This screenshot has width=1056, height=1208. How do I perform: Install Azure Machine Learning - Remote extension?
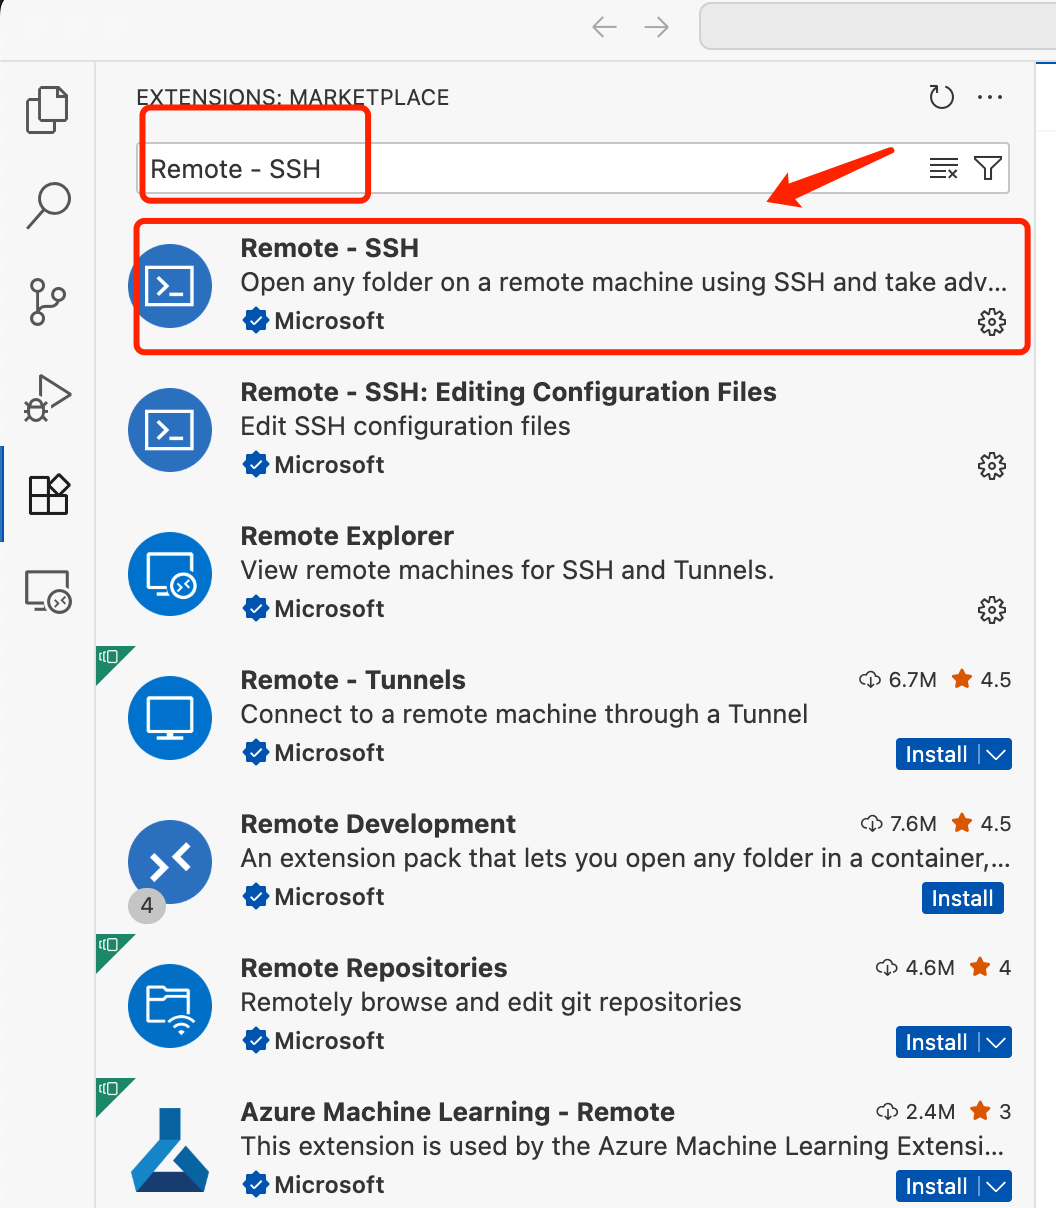click(x=937, y=1187)
